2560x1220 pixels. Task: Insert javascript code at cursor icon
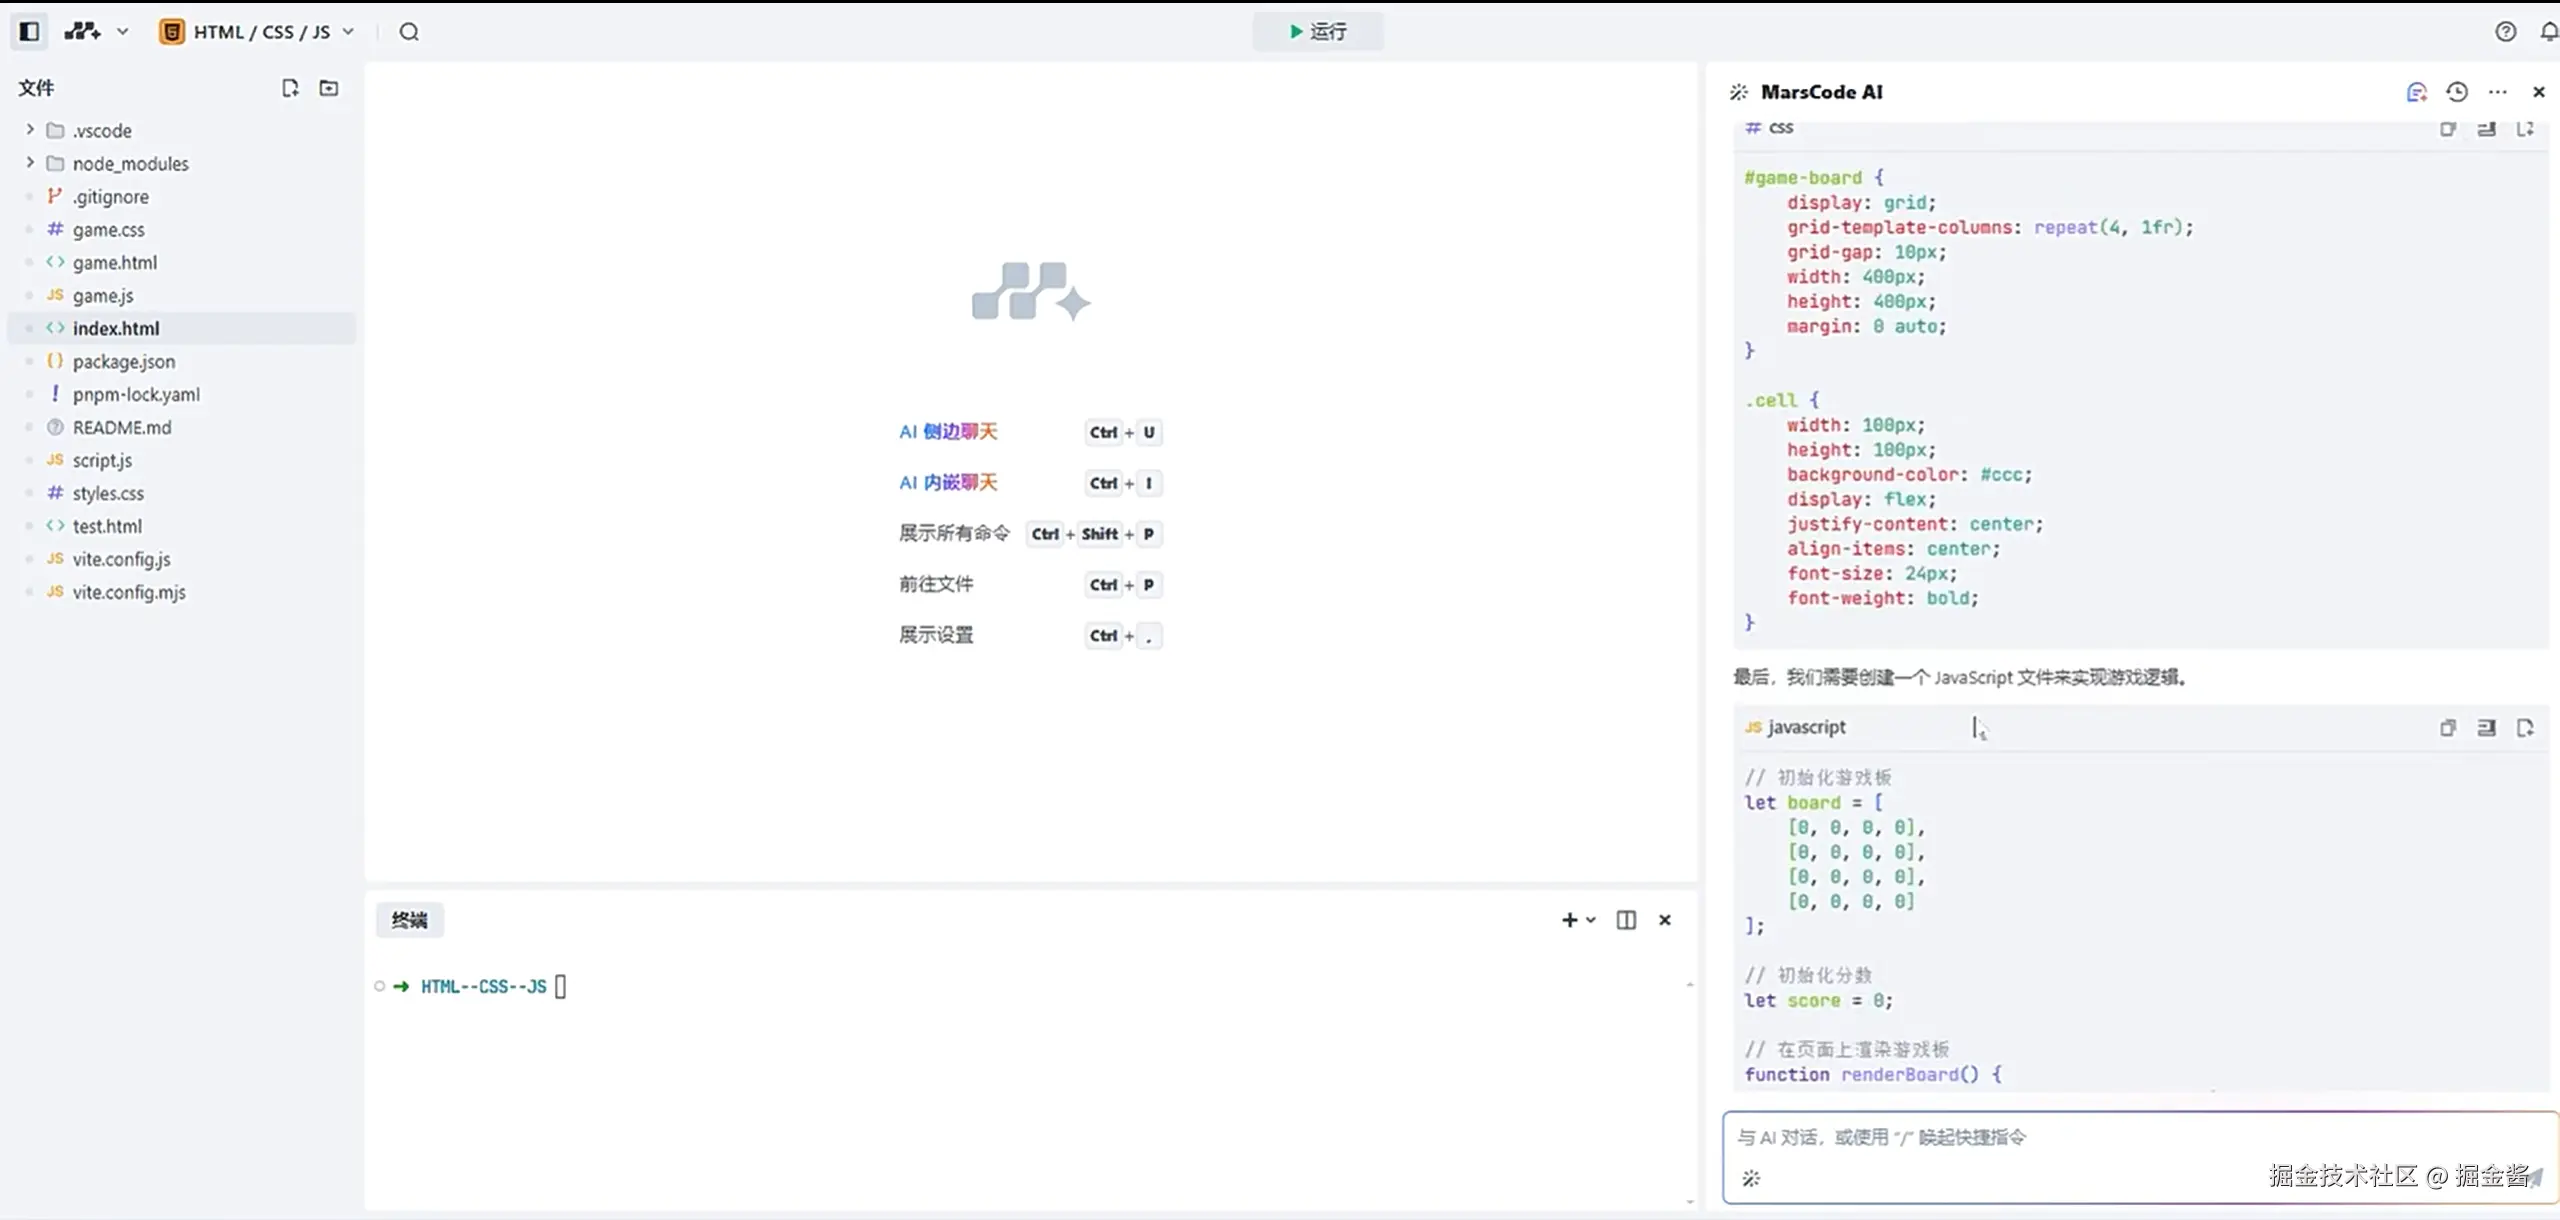pos(2486,728)
